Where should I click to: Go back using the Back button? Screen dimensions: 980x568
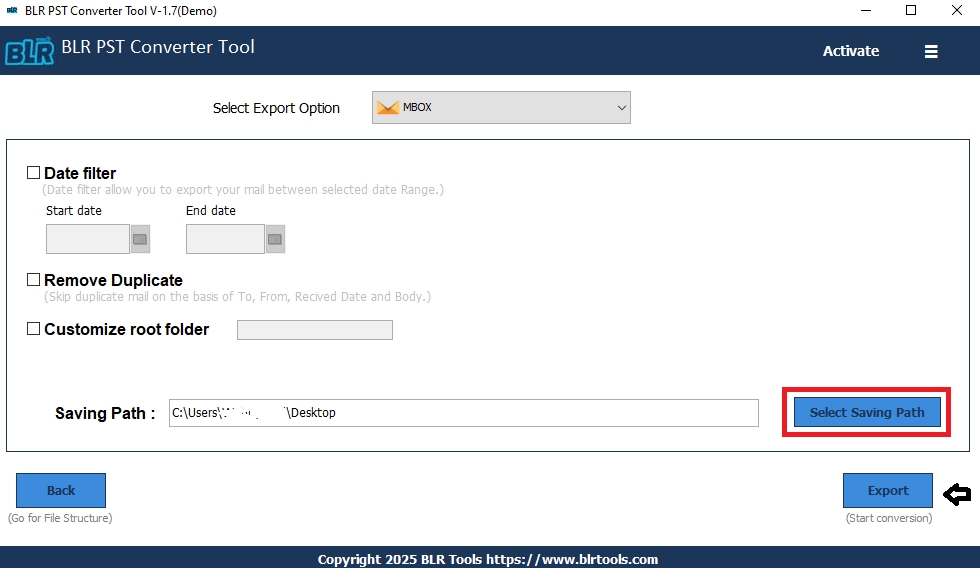61,491
